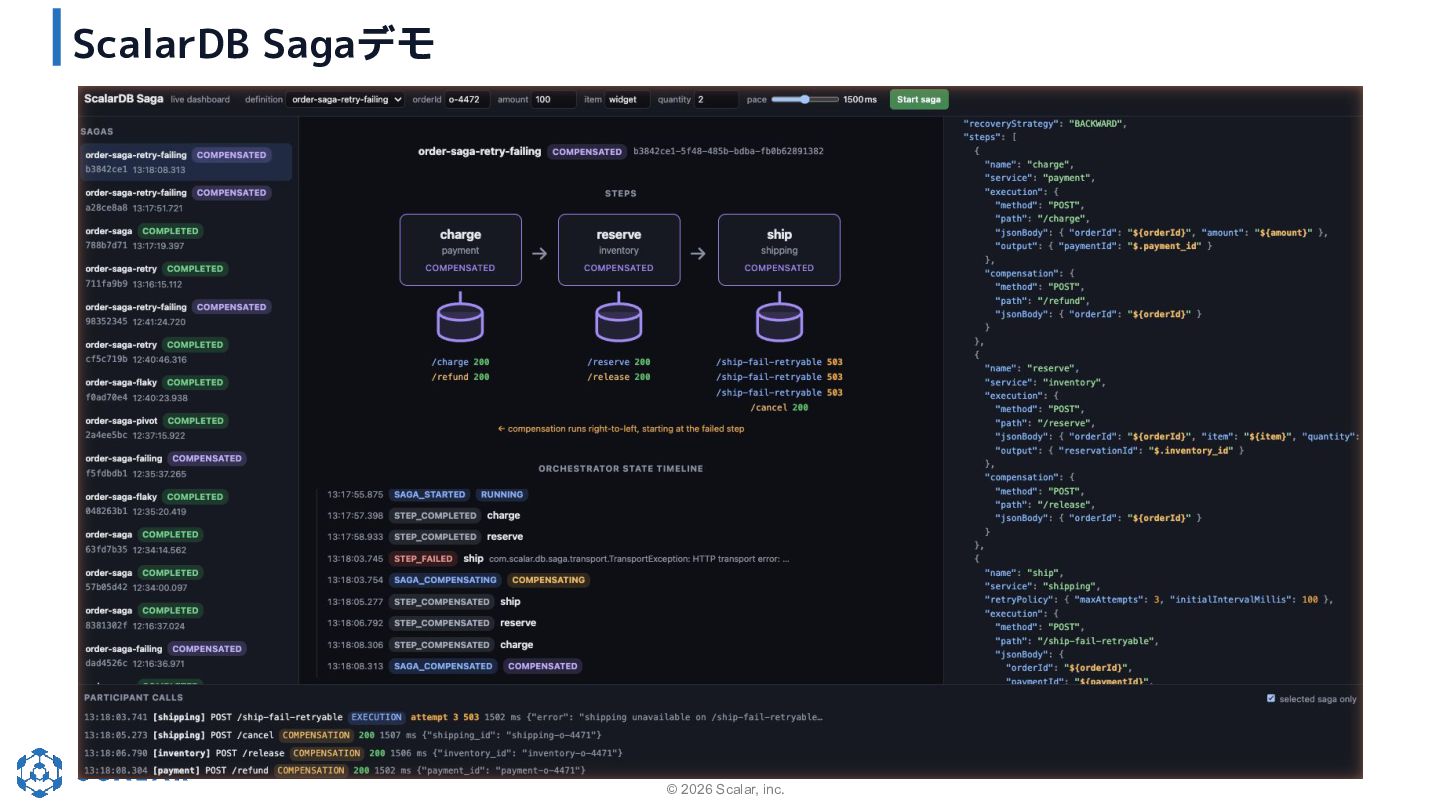Select saga 57b05d42 order-saga
The height and width of the screenshot is (810, 1440).
point(186,580)
